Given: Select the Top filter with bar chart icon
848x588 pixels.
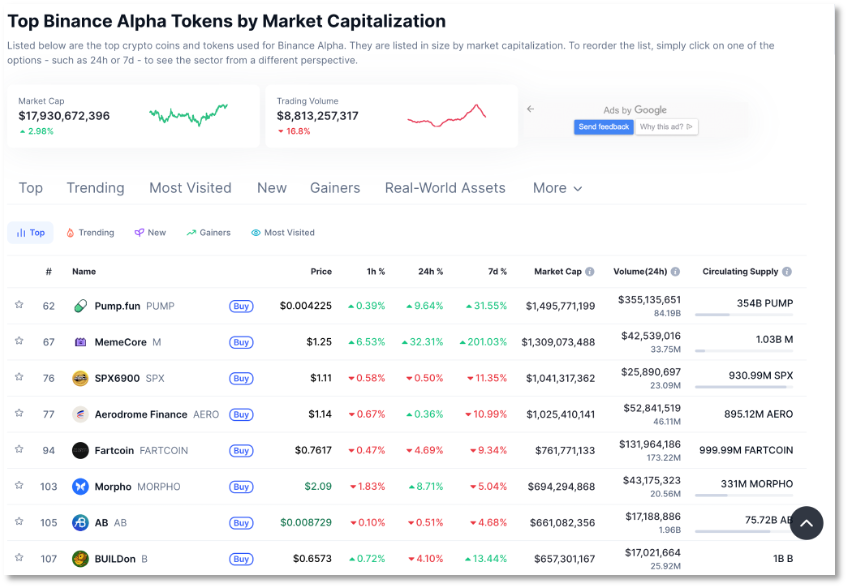Looking at the screenshot, I should click(30, 232).
